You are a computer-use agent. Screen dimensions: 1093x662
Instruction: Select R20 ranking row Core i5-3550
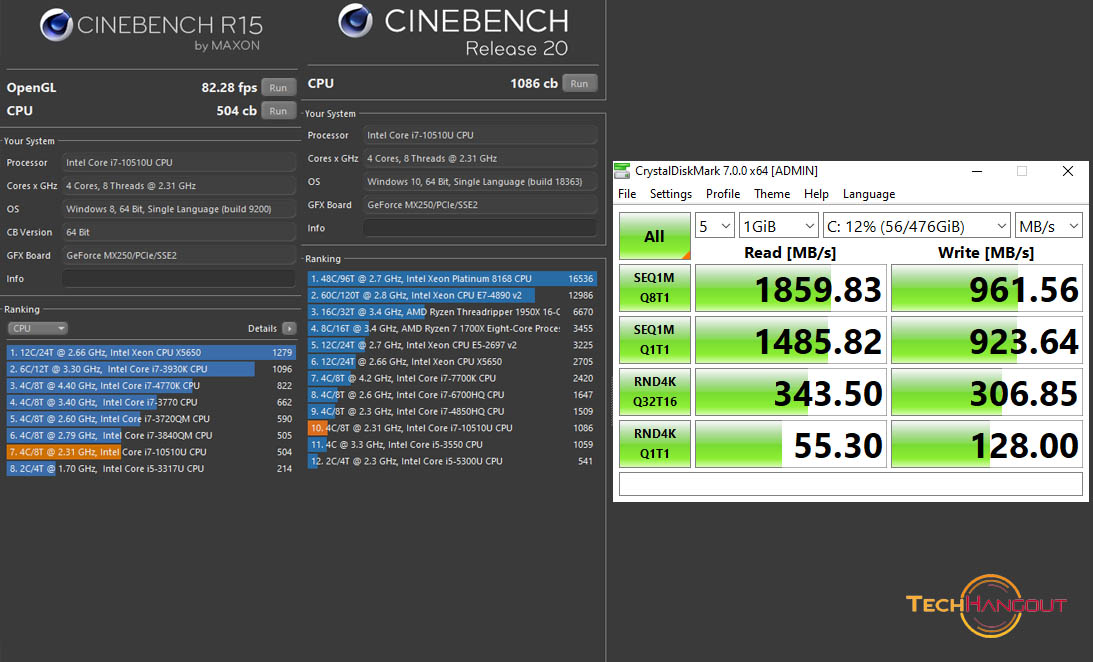[452, 445]
